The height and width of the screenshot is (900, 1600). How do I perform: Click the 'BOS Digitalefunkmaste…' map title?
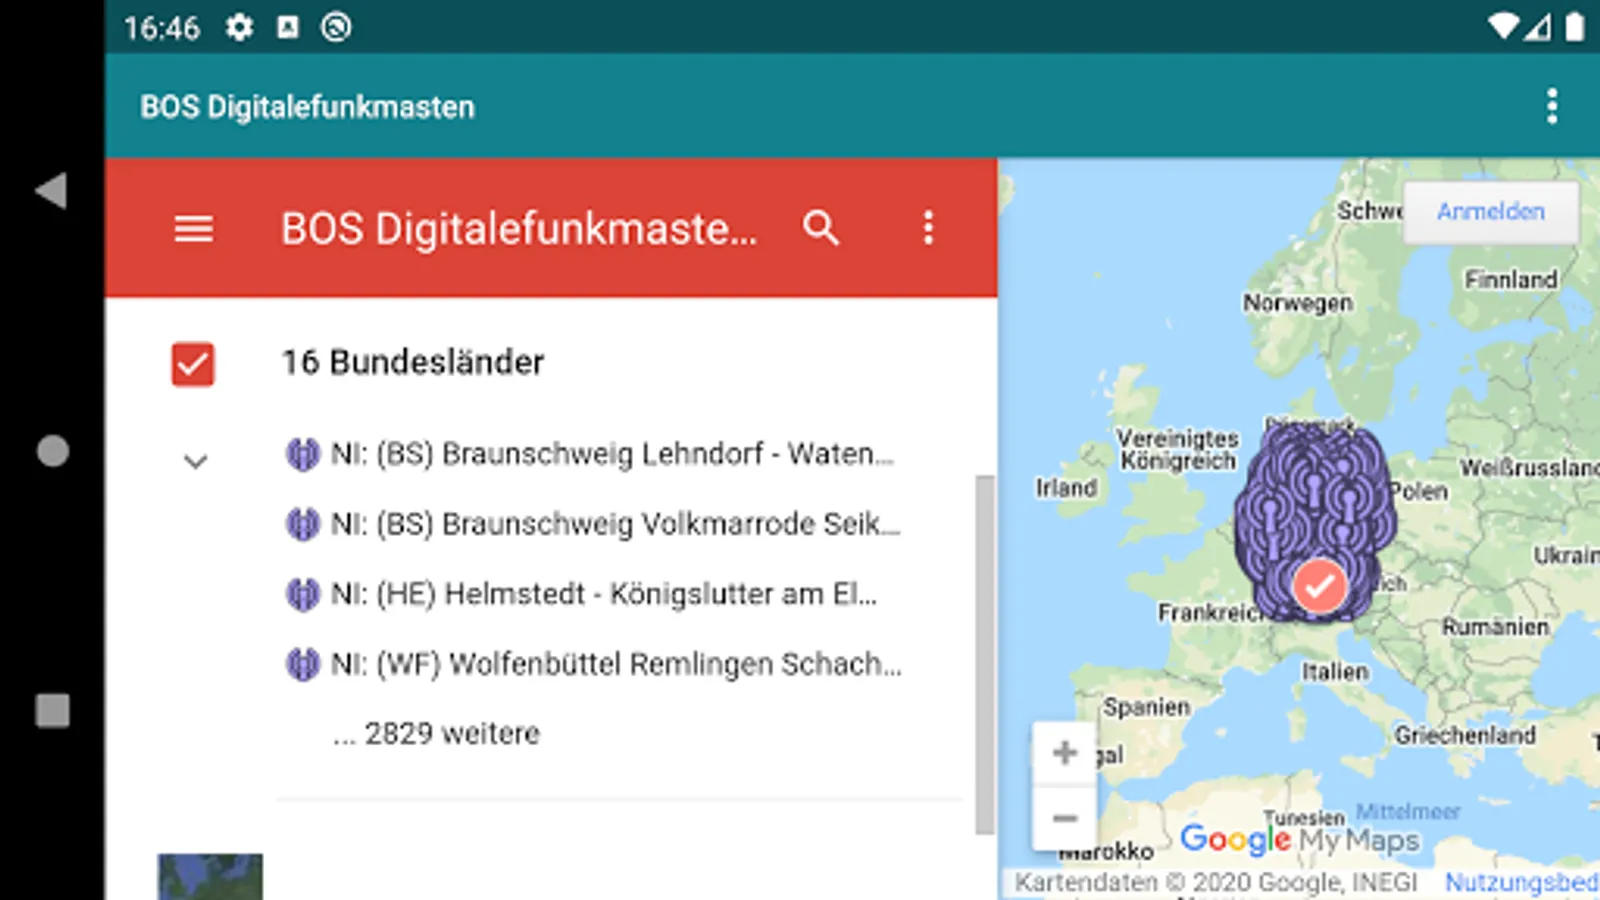[519, 229]
